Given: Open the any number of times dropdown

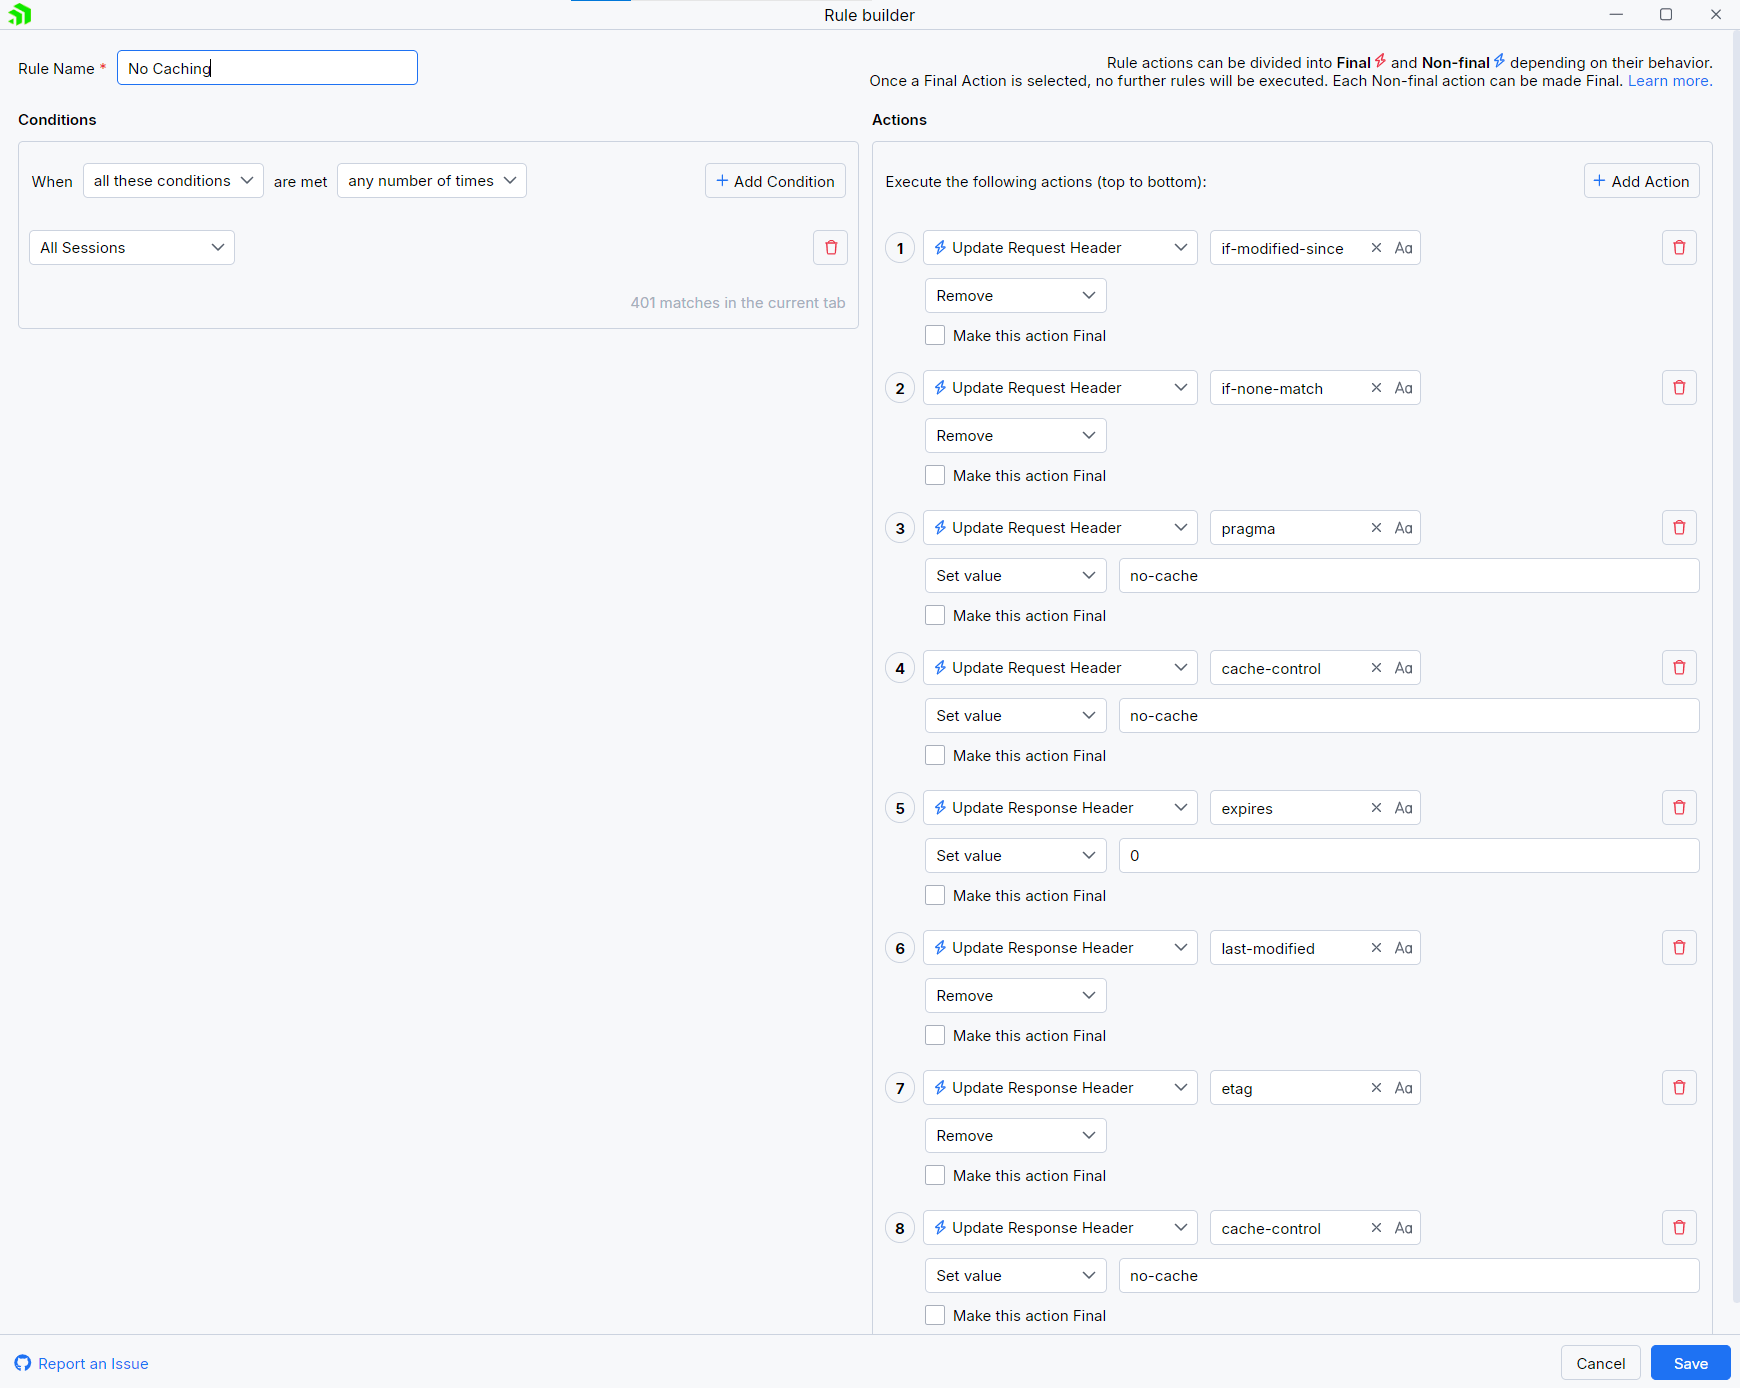Looking at the screenshot, I should 431,180.
